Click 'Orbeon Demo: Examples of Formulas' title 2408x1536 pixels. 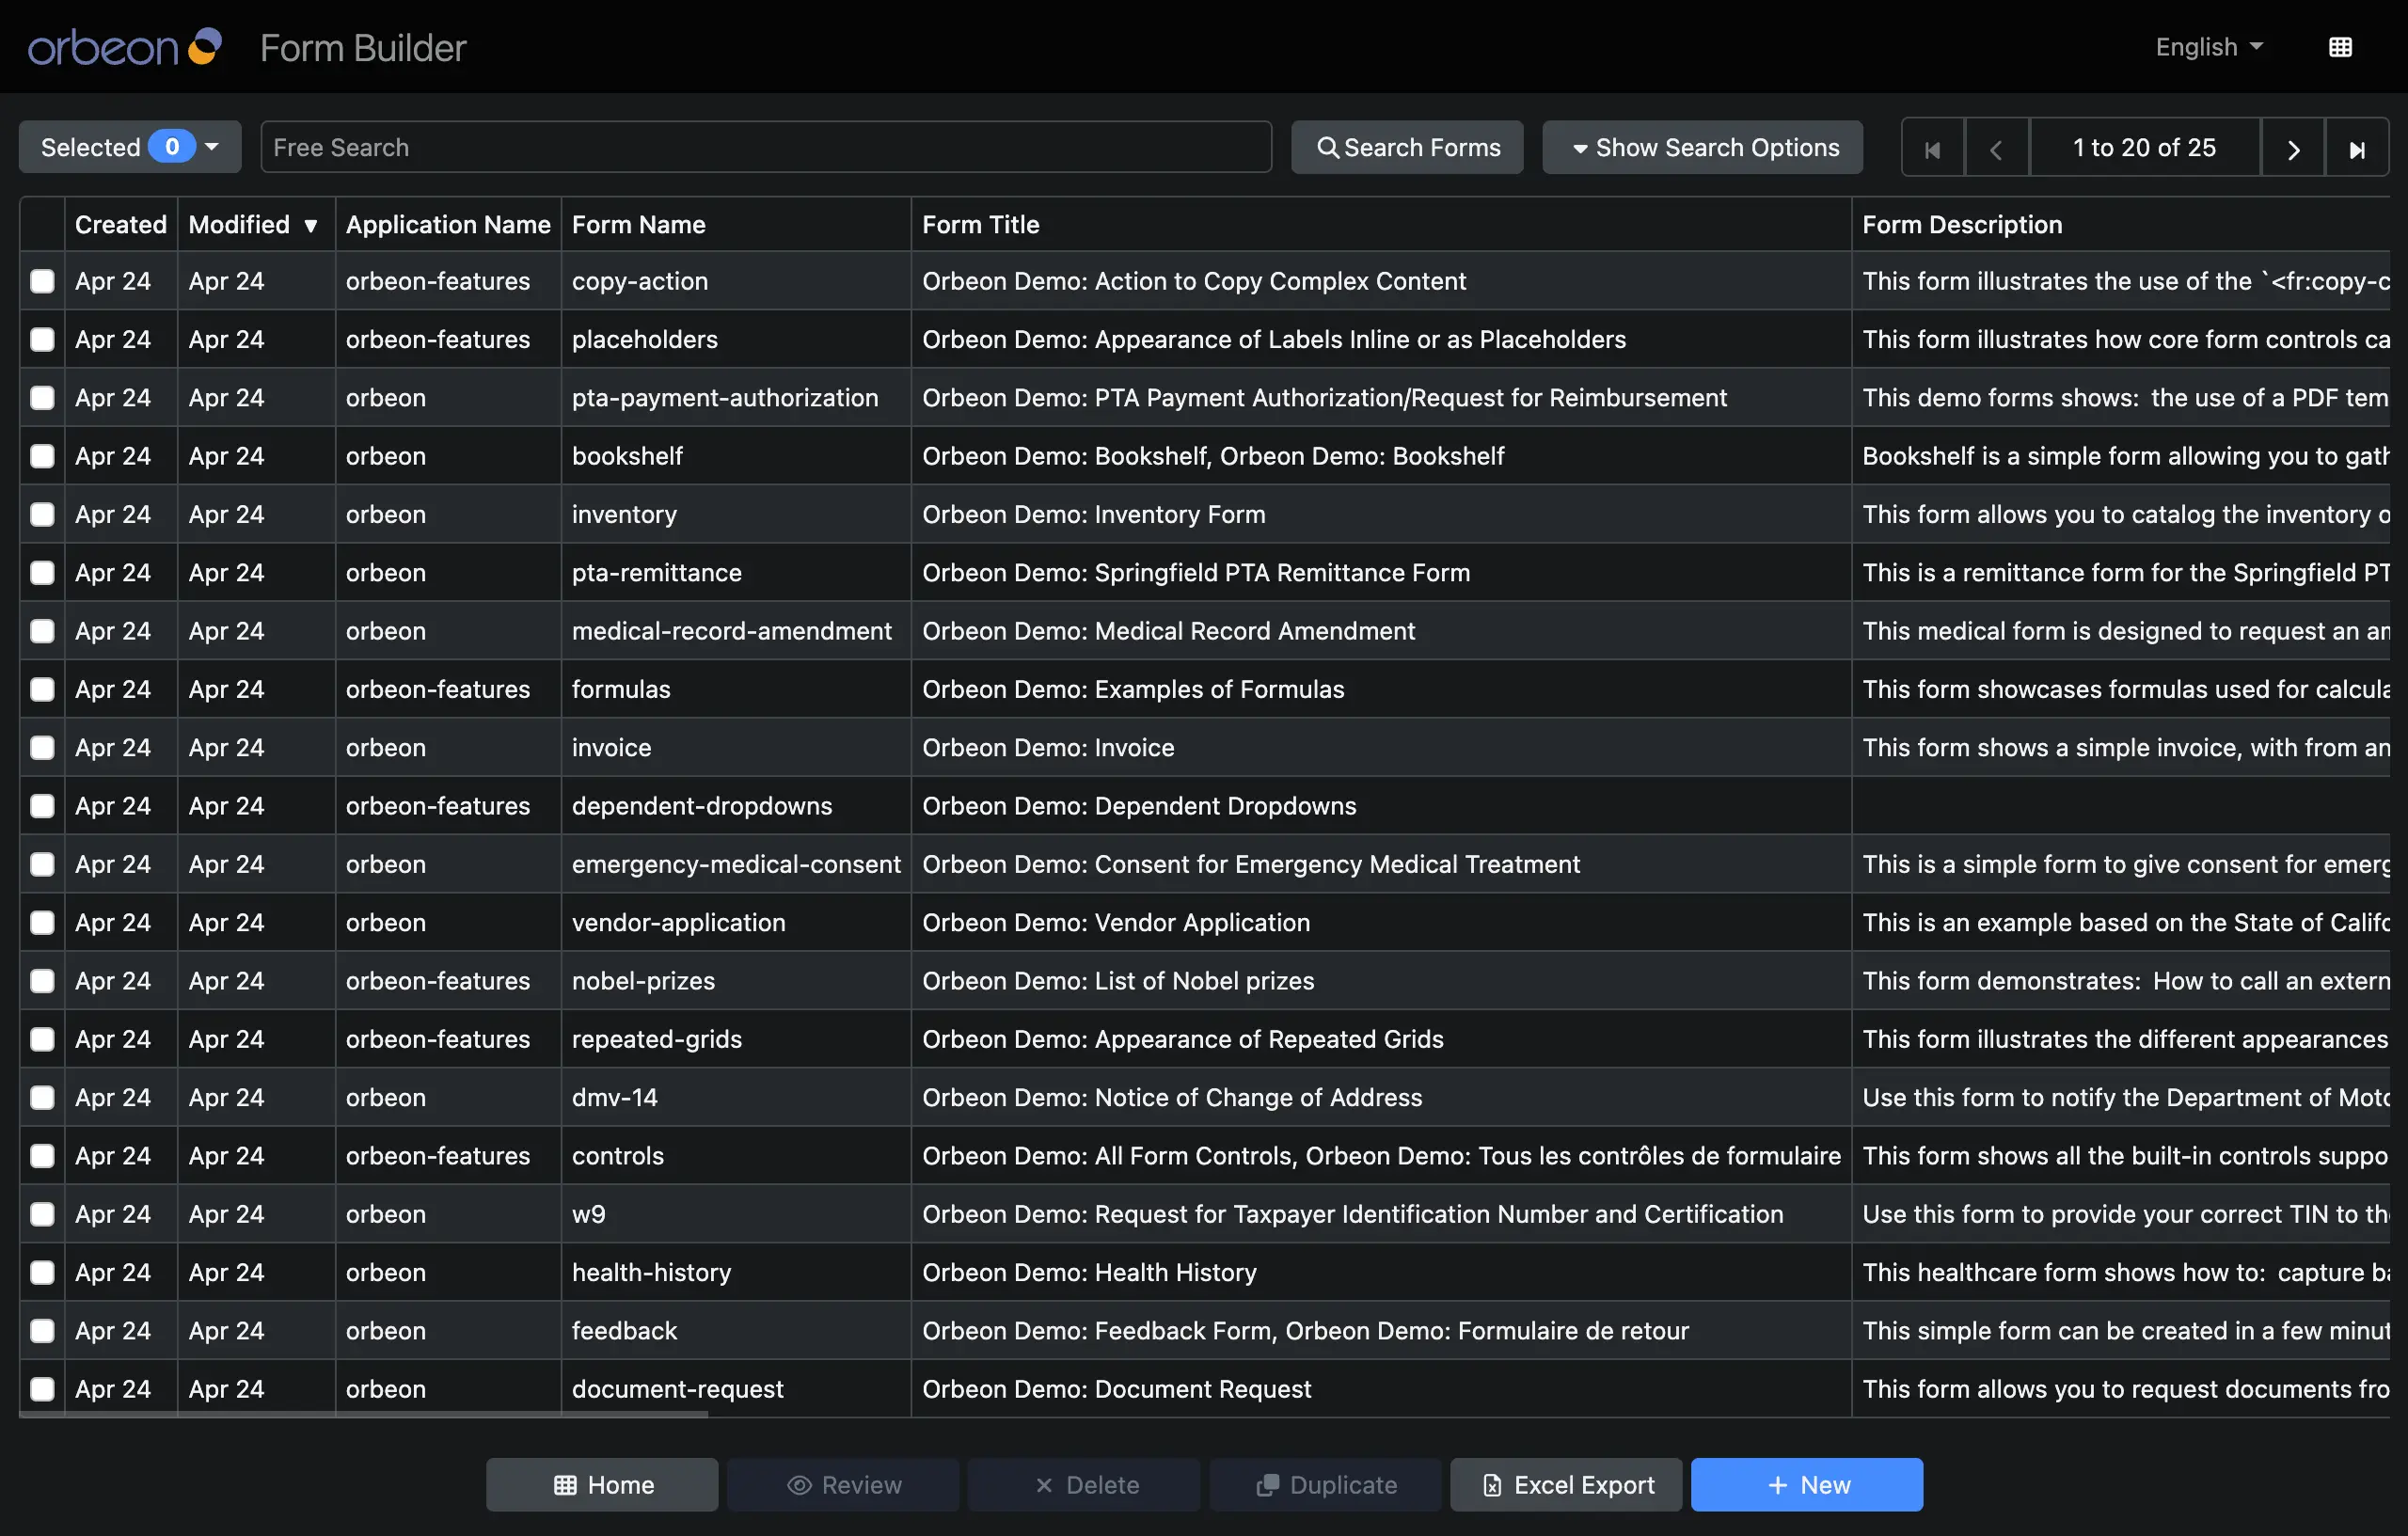pyautogui.click(x=1133, y=689)
